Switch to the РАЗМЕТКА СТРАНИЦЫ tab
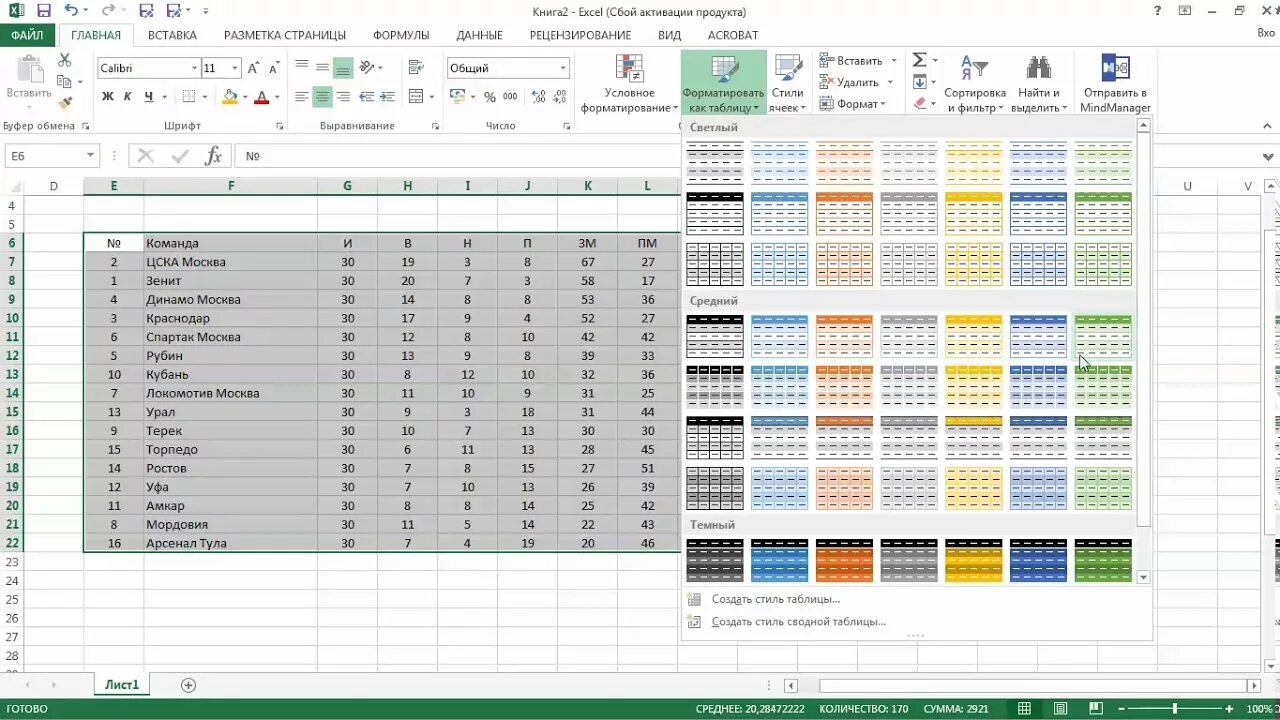 tap(284, 35)
